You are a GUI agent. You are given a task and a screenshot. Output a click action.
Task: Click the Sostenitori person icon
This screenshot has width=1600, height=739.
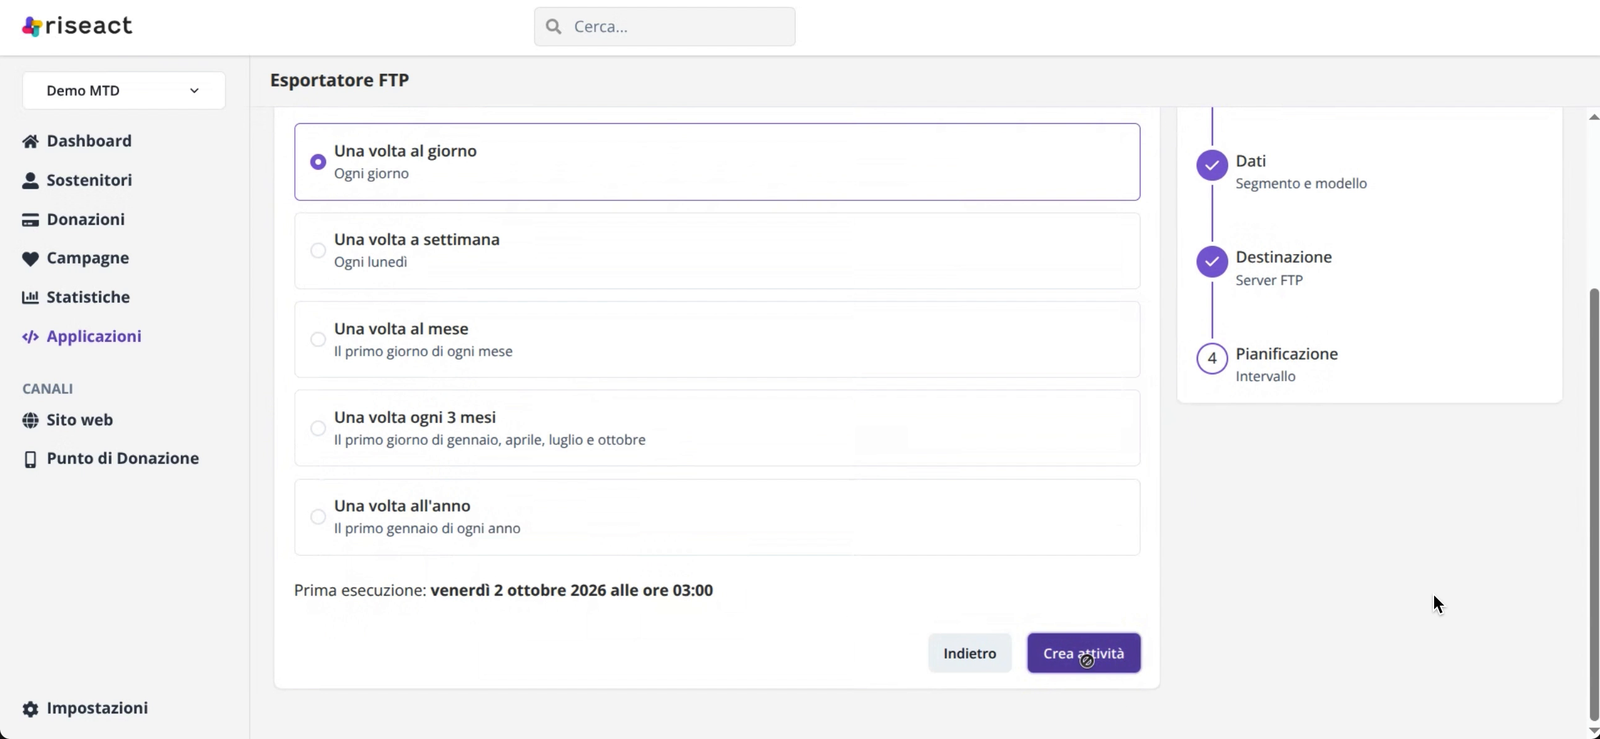point(30,180)
